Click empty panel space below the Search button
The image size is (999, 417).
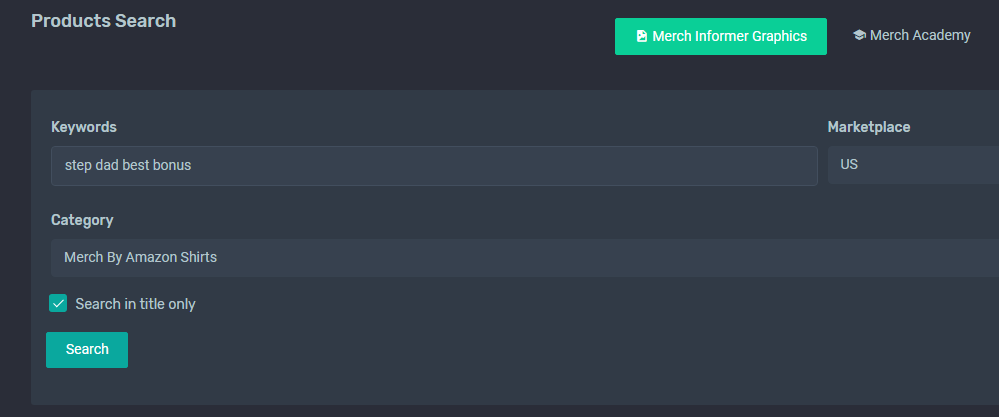[382, 385]
